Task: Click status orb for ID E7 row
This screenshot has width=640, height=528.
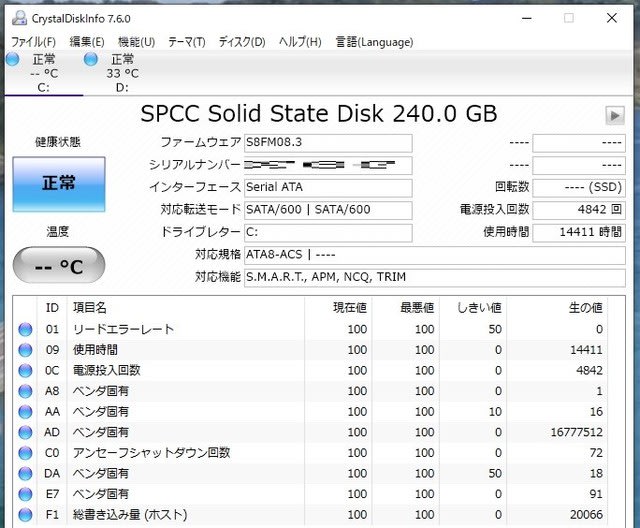Action: click(x=25, y=494)
